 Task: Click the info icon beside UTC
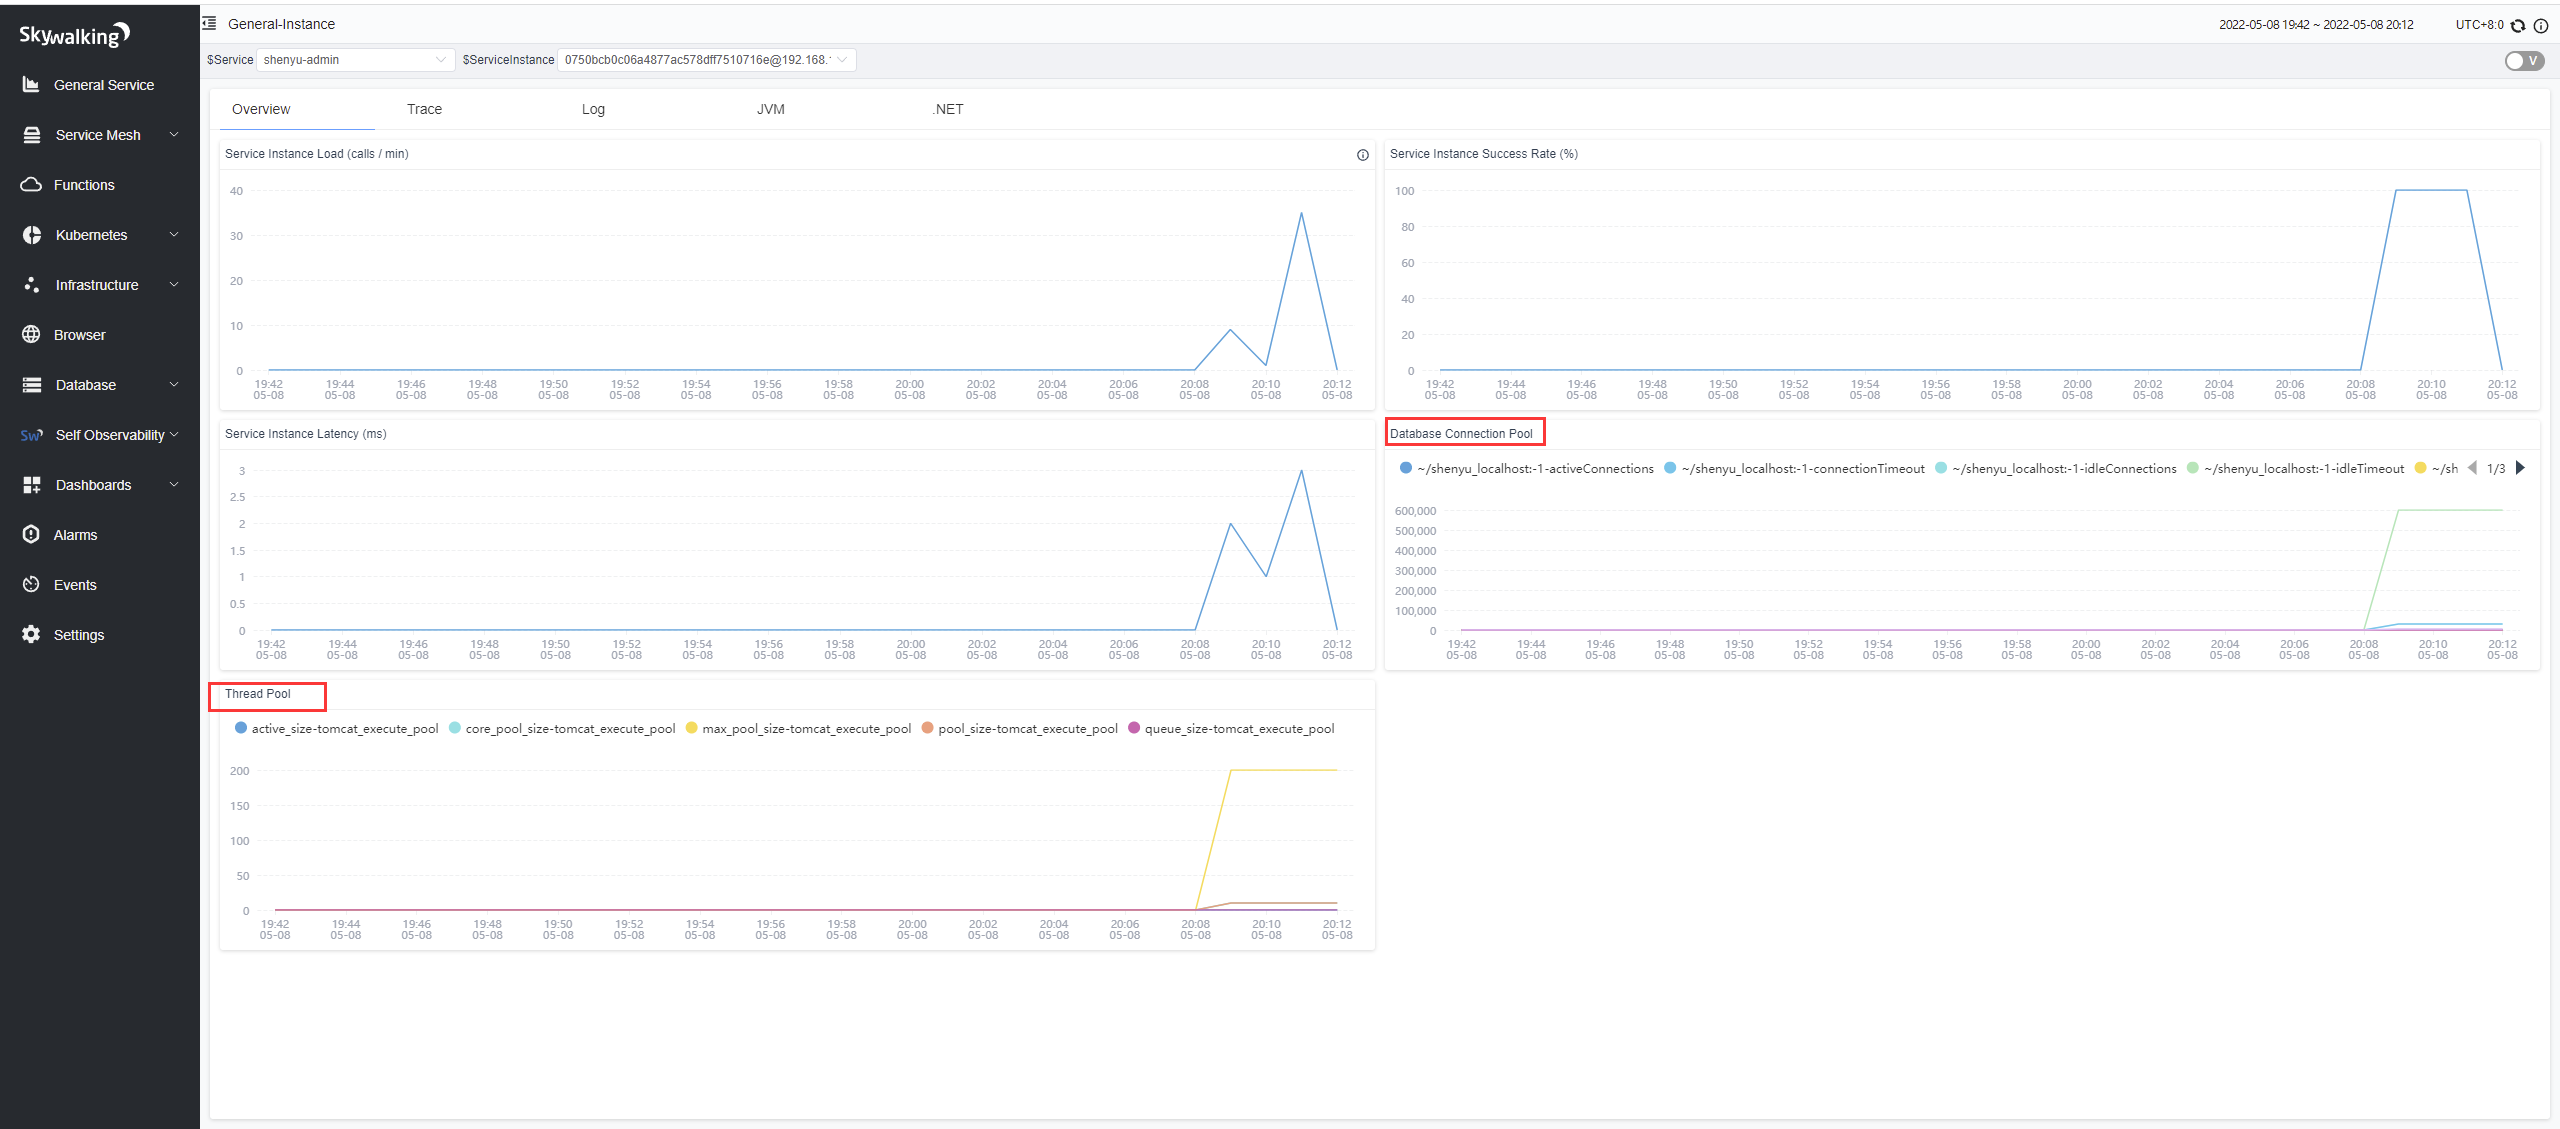tap(2540, 25)
